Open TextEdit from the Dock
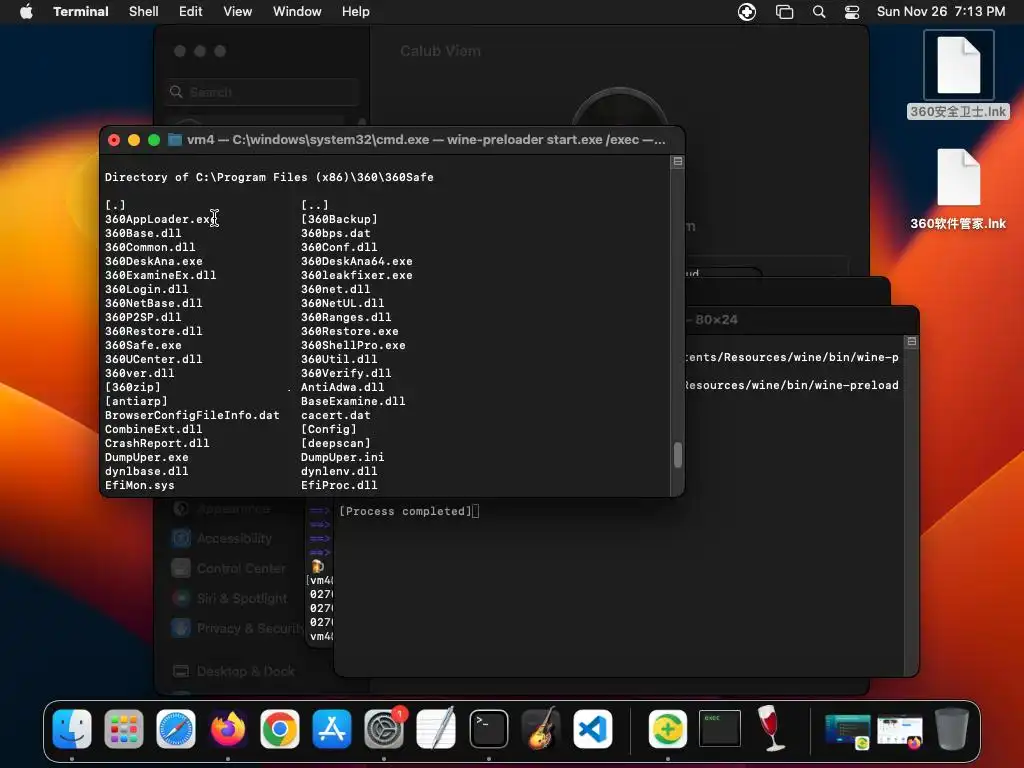This screenshot has height=768, width=1024. tap(436, 729)
